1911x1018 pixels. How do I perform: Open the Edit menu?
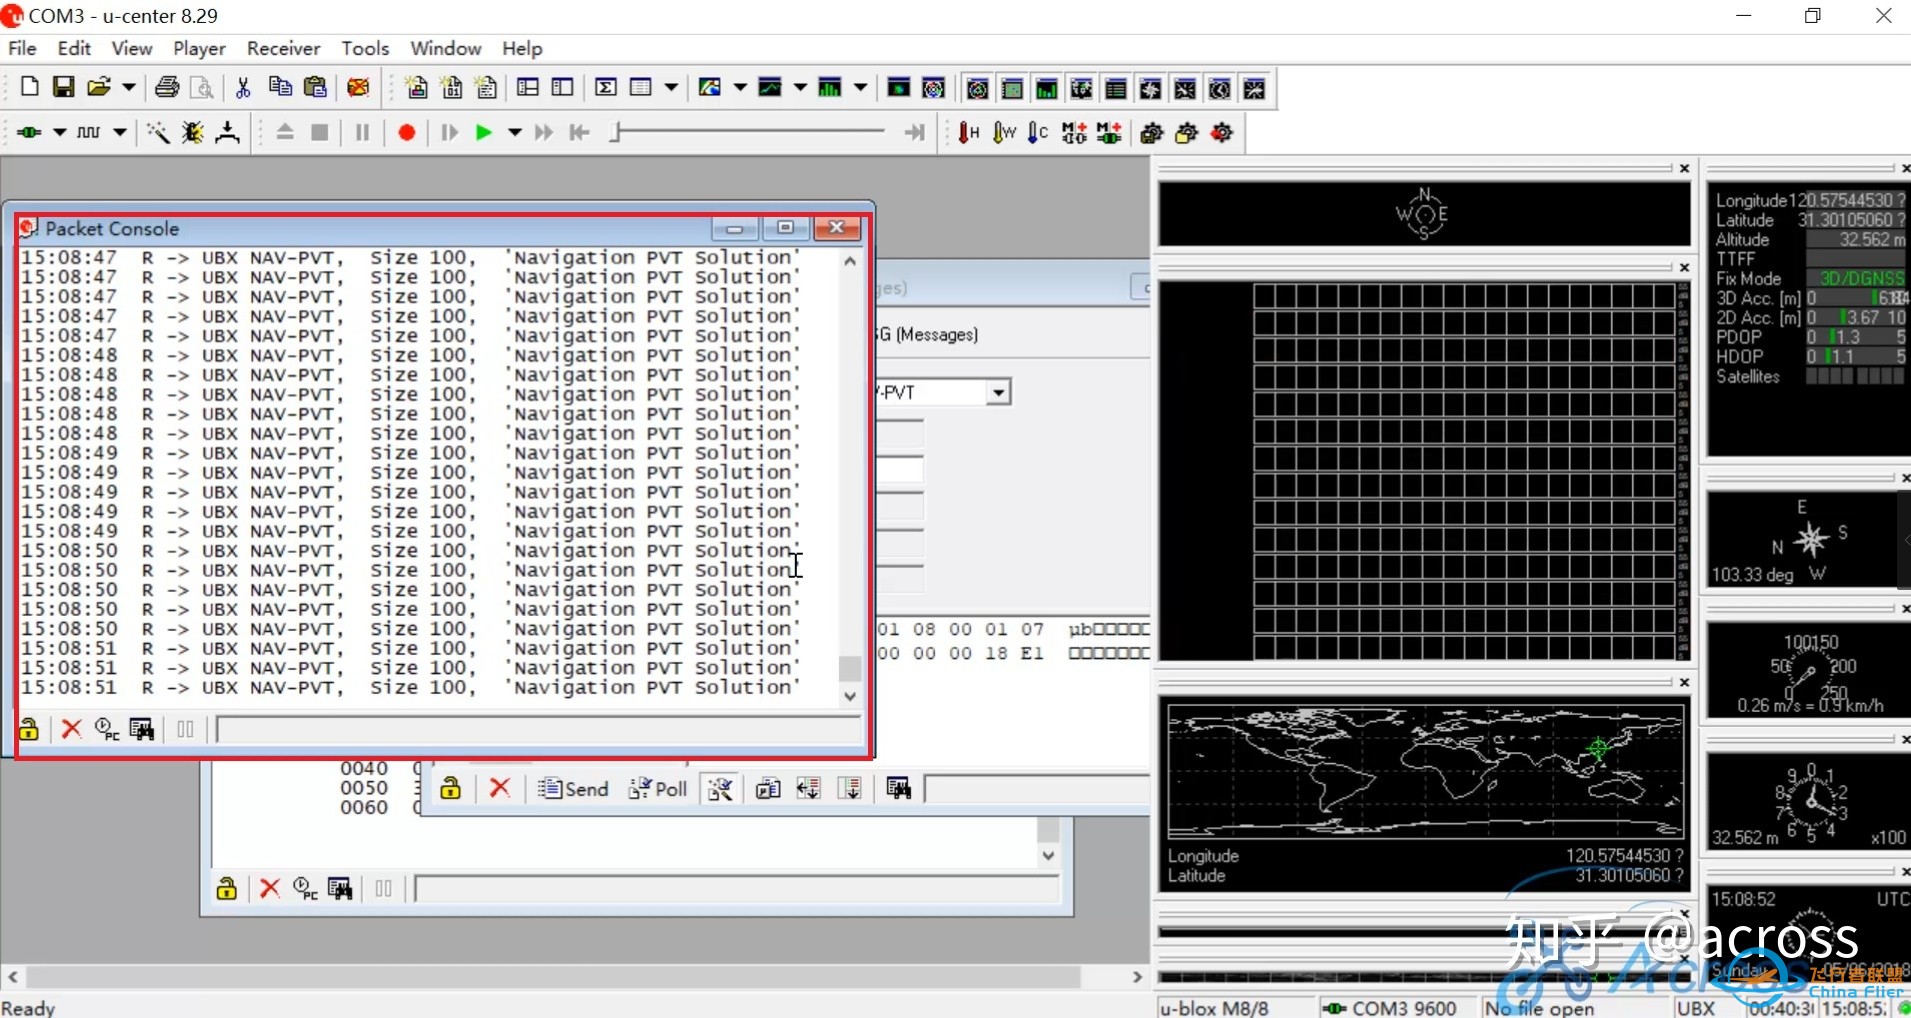74,48
